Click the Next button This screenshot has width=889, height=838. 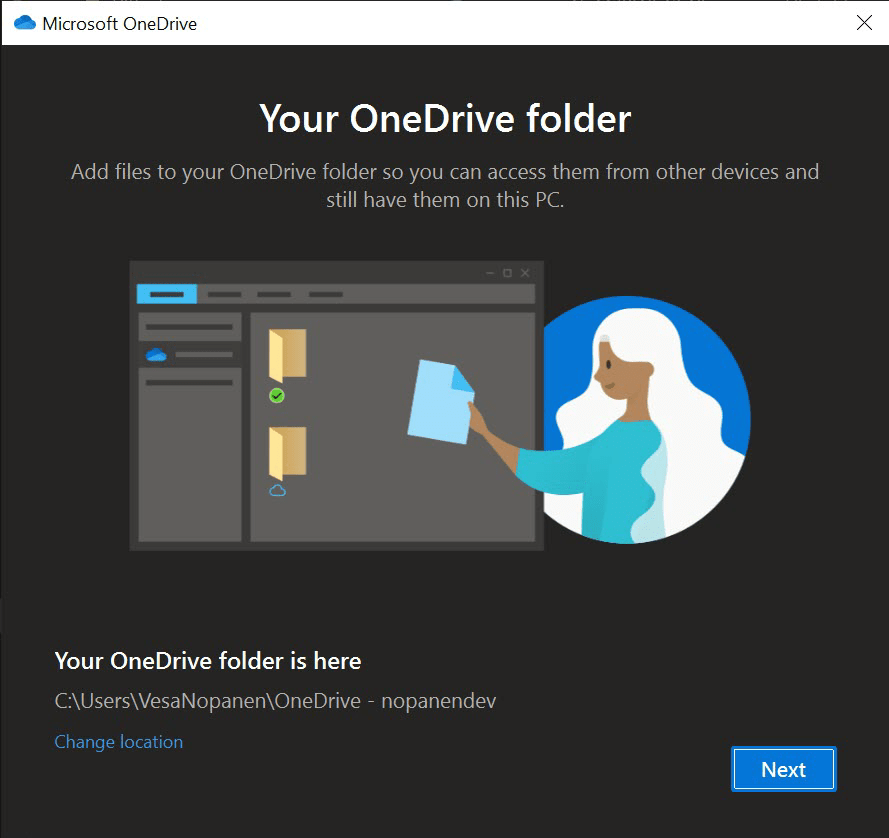tap(783, 769)
